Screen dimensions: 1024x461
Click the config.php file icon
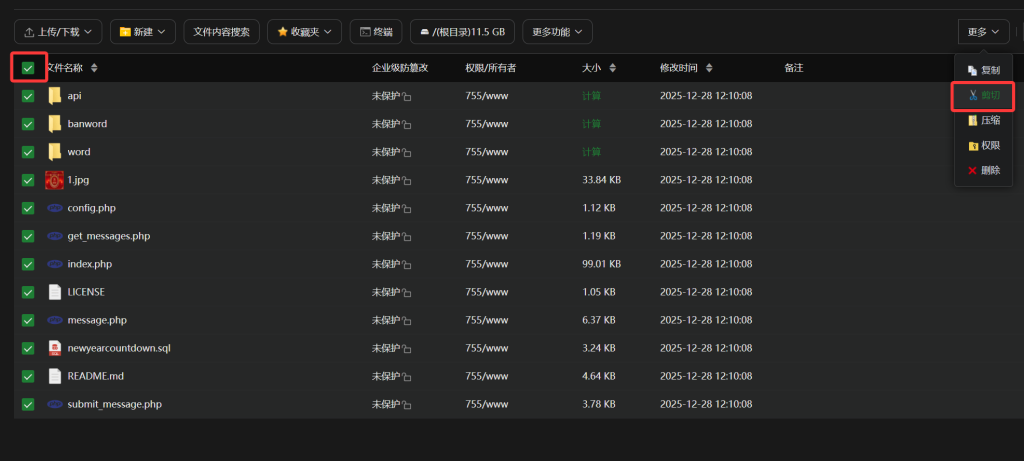pos(55,208)
